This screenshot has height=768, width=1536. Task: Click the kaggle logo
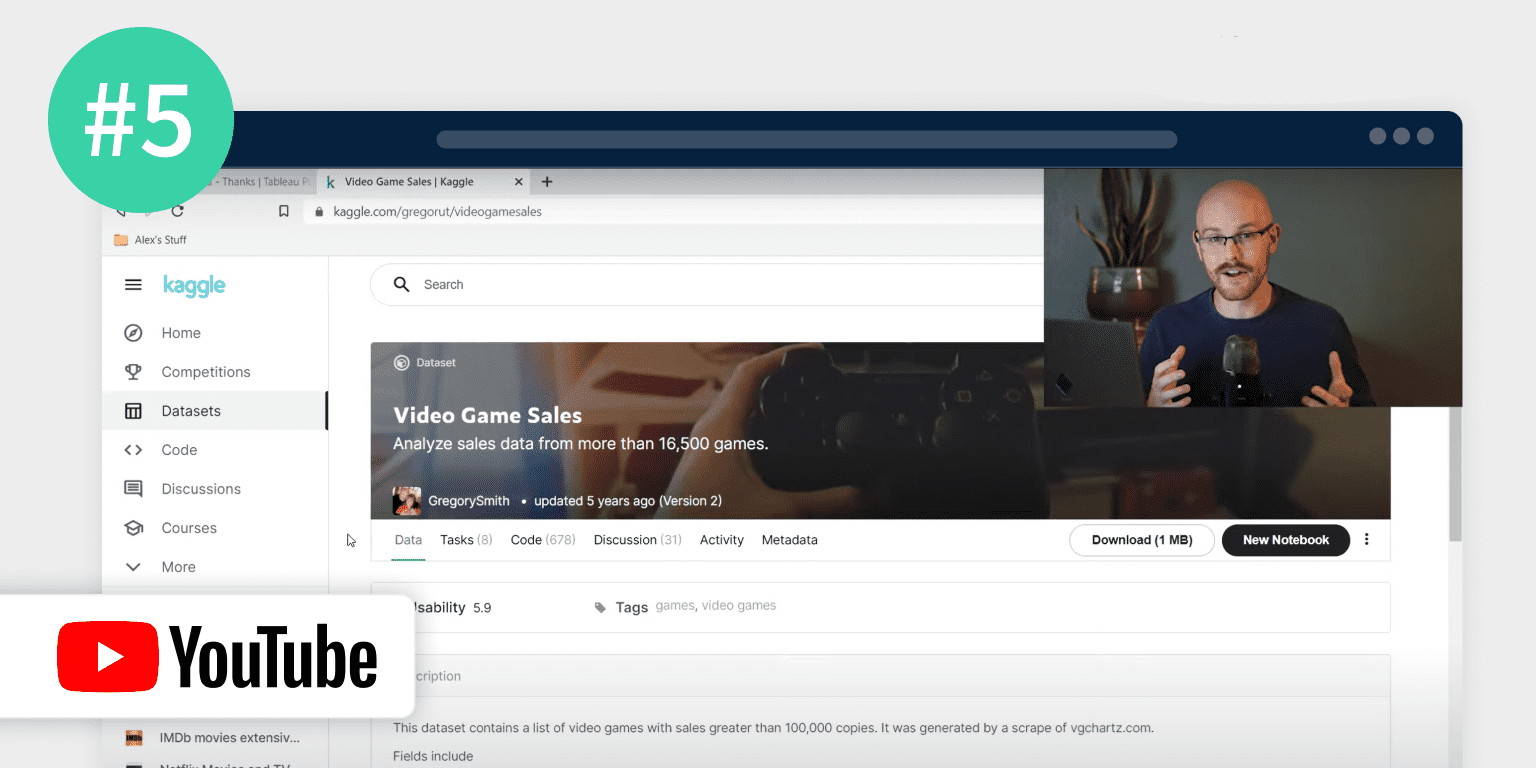pyautogui.click(x=194, y=286)
